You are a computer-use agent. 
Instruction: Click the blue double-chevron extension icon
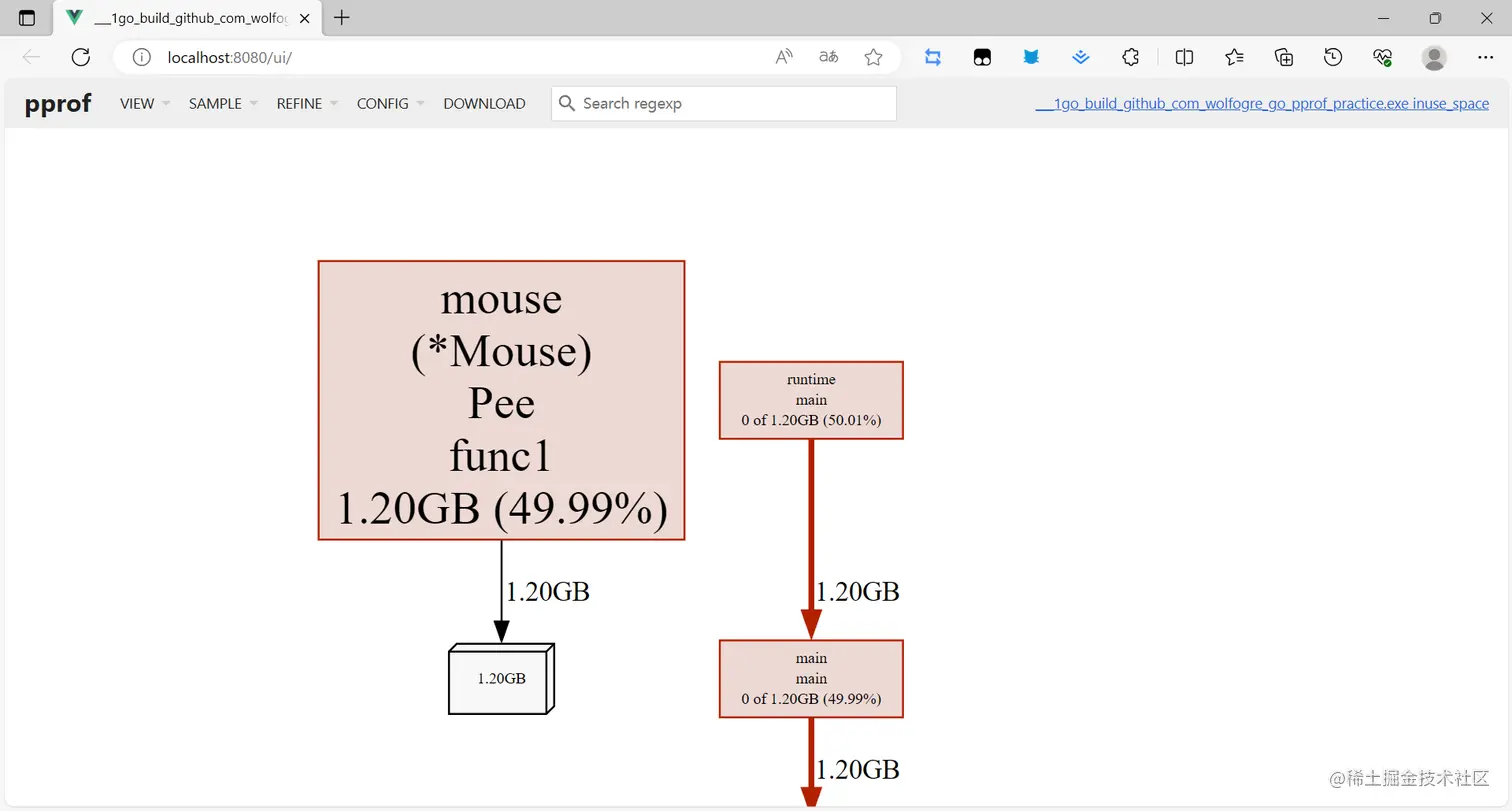1081,57
